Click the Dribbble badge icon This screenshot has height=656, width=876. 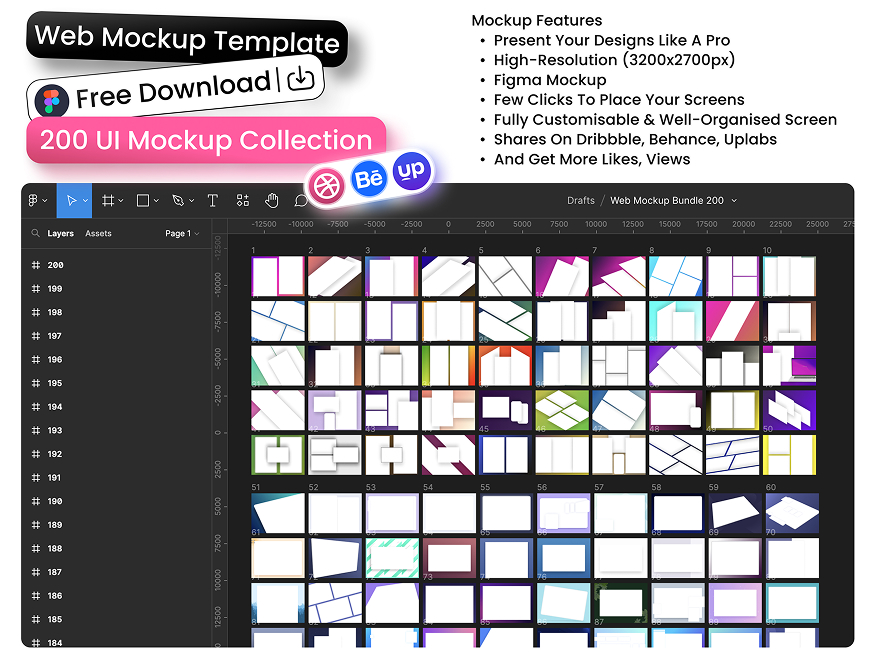tap(325, 185)
